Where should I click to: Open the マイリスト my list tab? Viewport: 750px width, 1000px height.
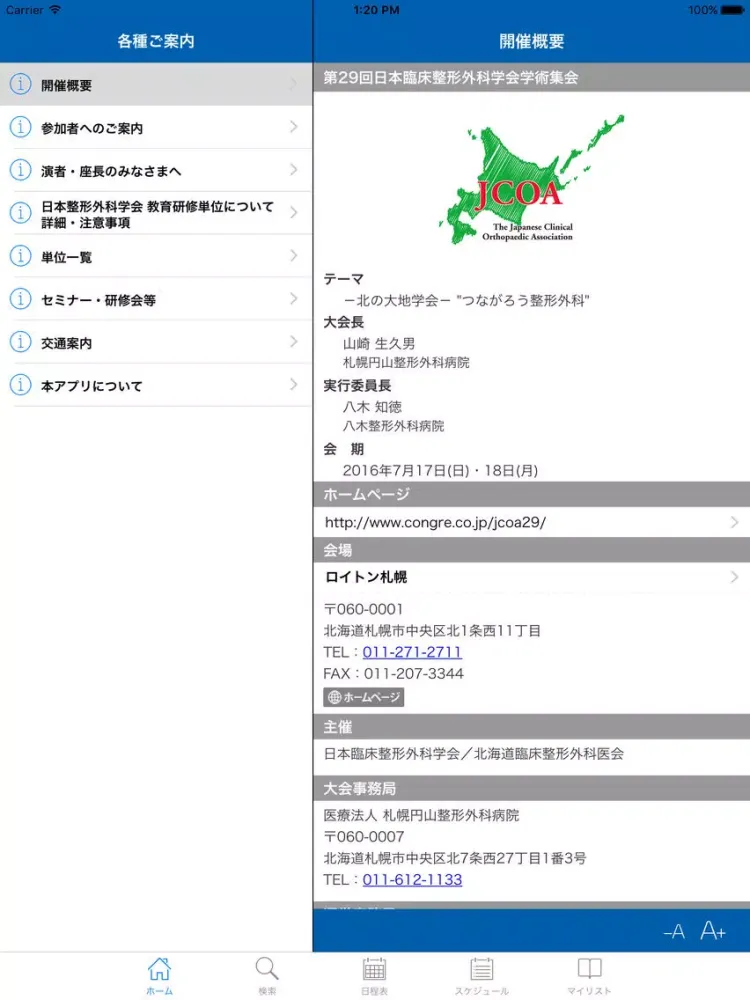[589, 976]
